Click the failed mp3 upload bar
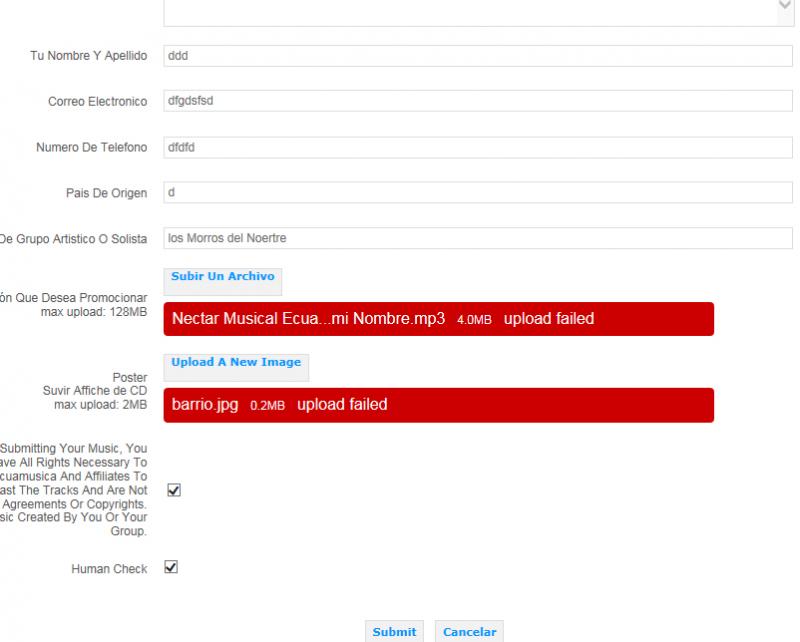 point(438,319)
